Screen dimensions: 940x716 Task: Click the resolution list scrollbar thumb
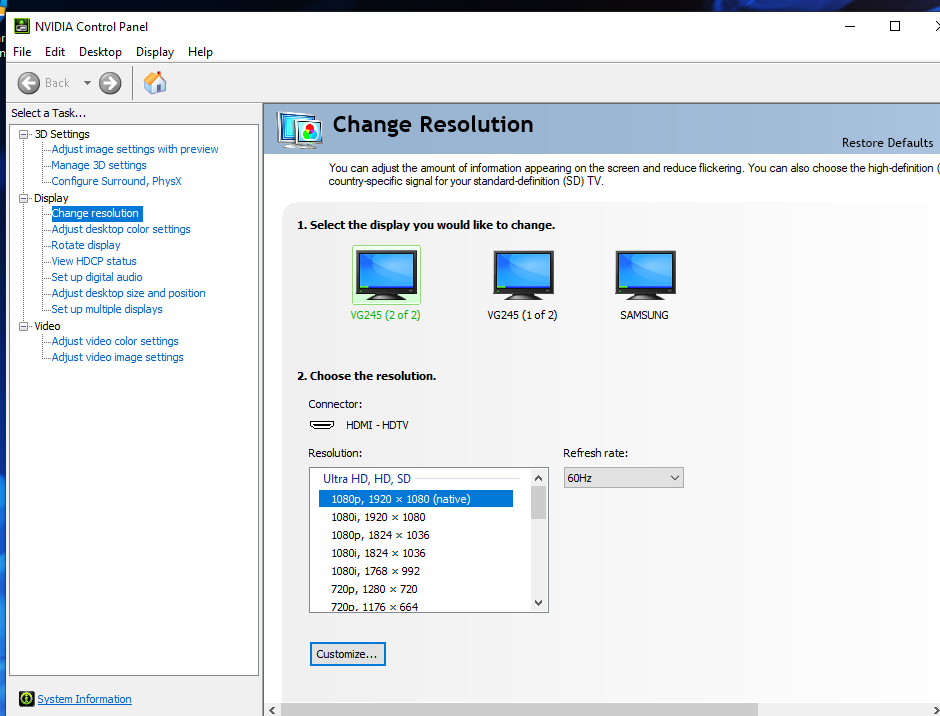[x=538, y=503]
